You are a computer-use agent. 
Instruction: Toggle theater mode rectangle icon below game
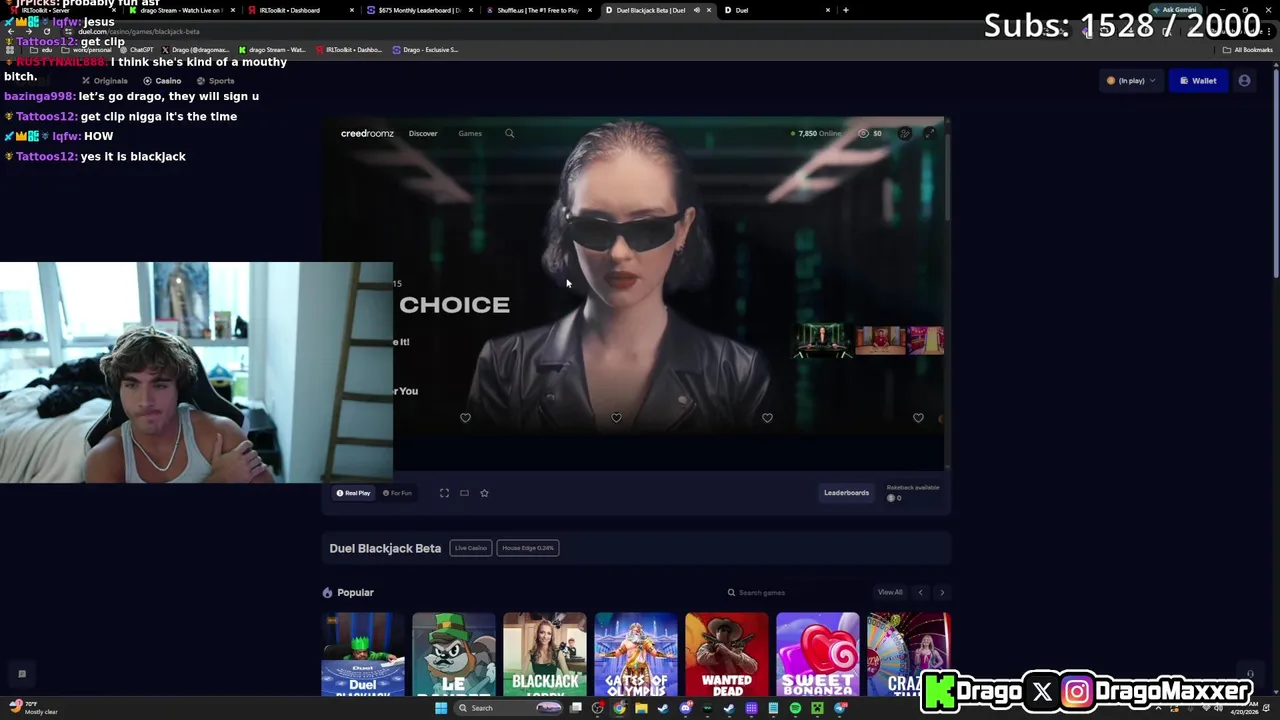tap(464, 493)
